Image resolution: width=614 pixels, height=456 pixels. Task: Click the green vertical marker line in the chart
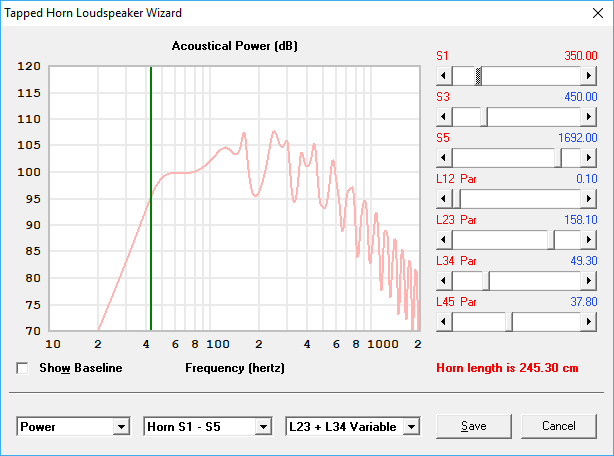151,198
